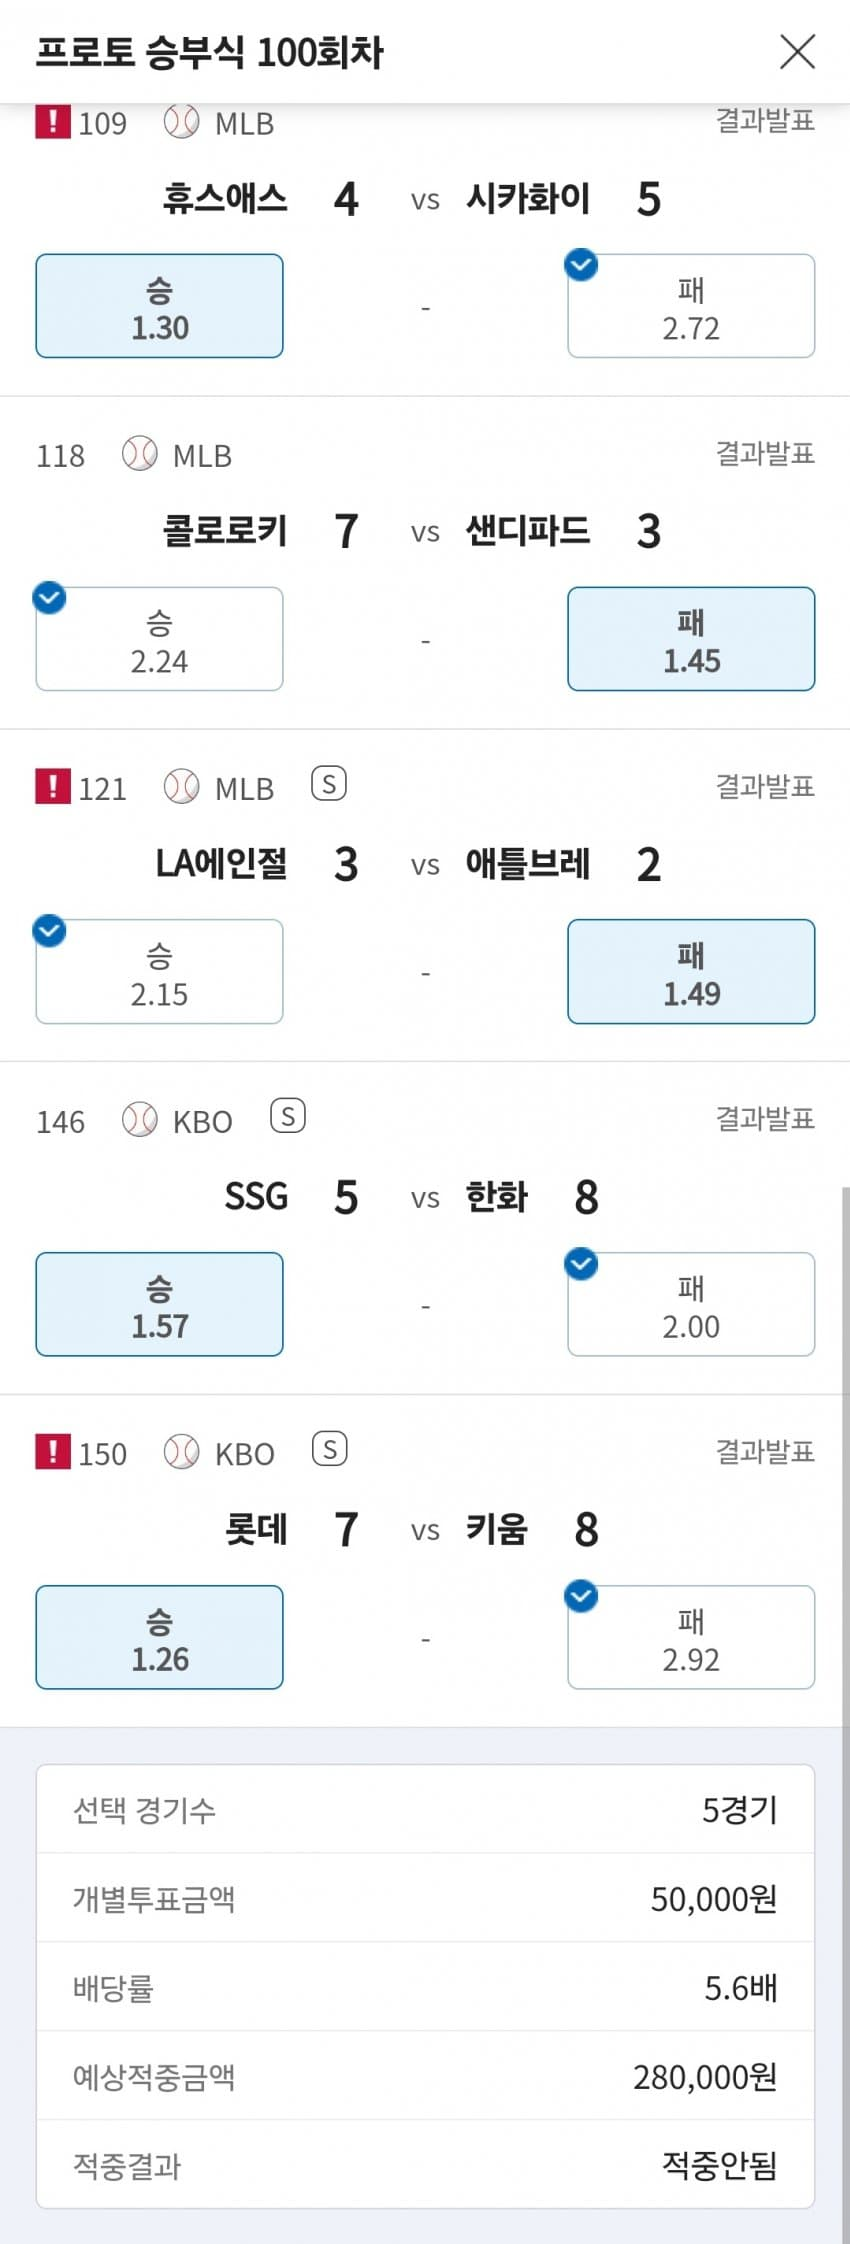Click the S badge on match 150
Screen dimensions: 850x2244
(x=329, y=1449)
